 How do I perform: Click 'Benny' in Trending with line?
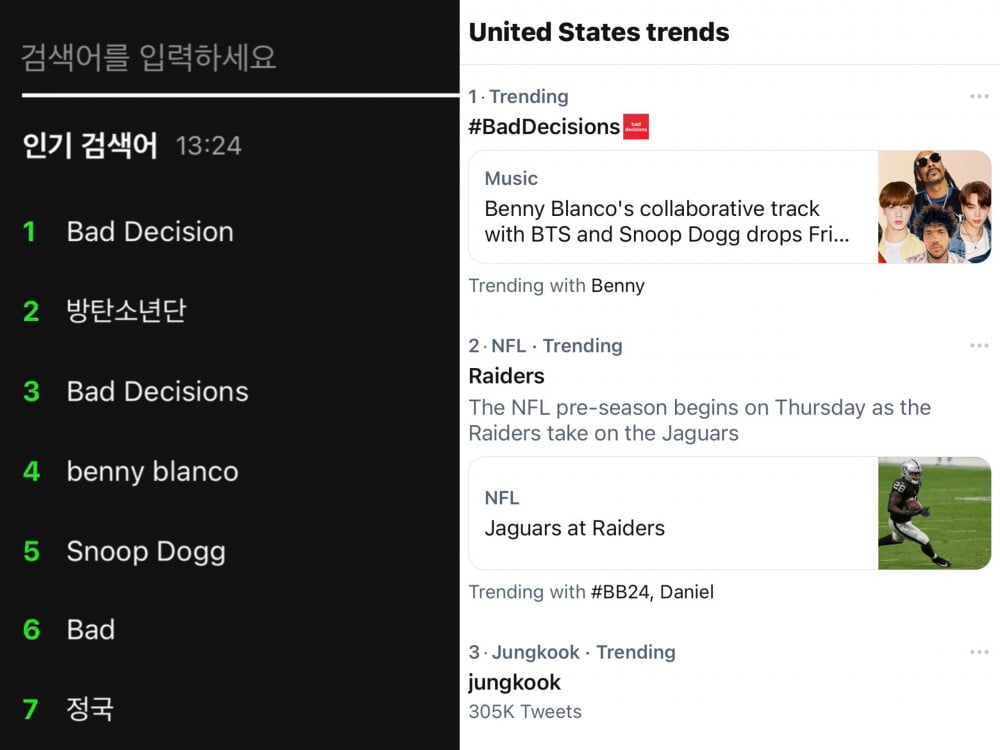[618, 286]
